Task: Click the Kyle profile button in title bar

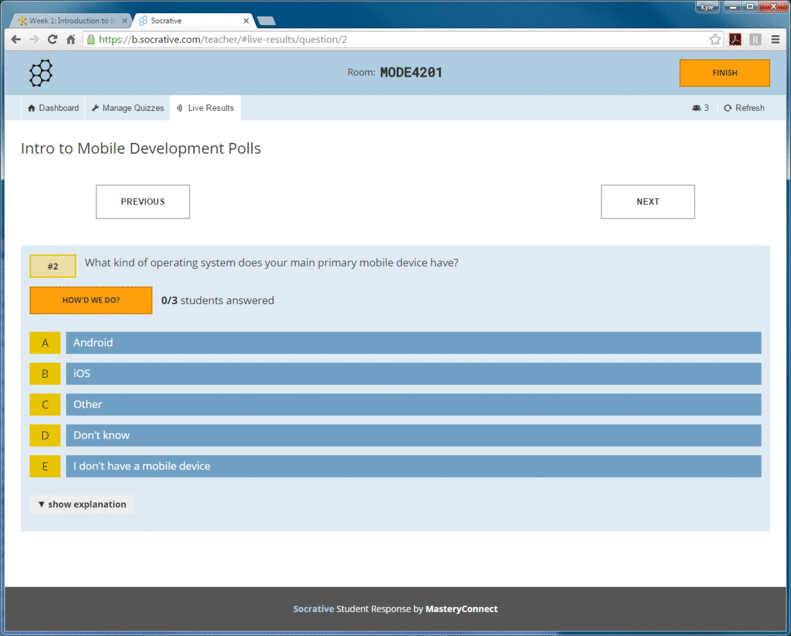Action: tap(707, 7)
